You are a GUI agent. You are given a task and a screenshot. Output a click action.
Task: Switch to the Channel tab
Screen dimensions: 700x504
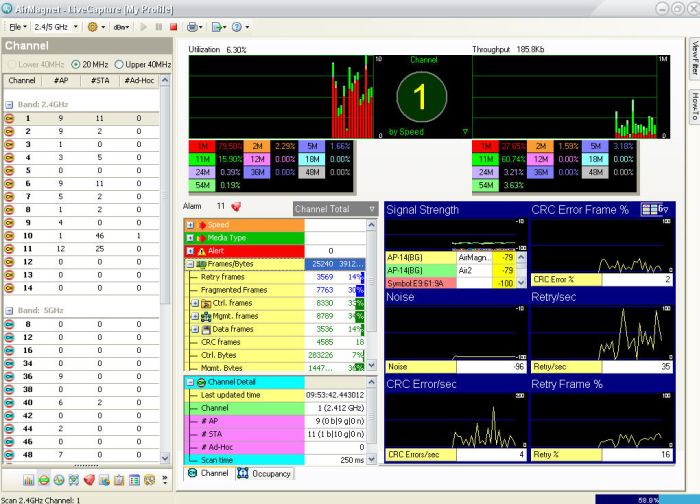tap(208, 473)
